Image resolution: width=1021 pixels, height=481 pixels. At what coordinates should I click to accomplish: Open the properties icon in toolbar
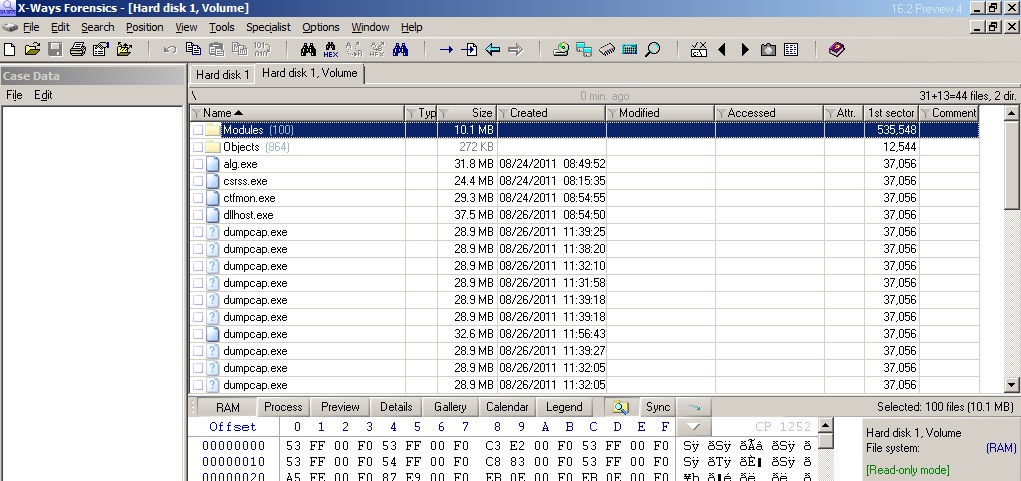(101, 49)
